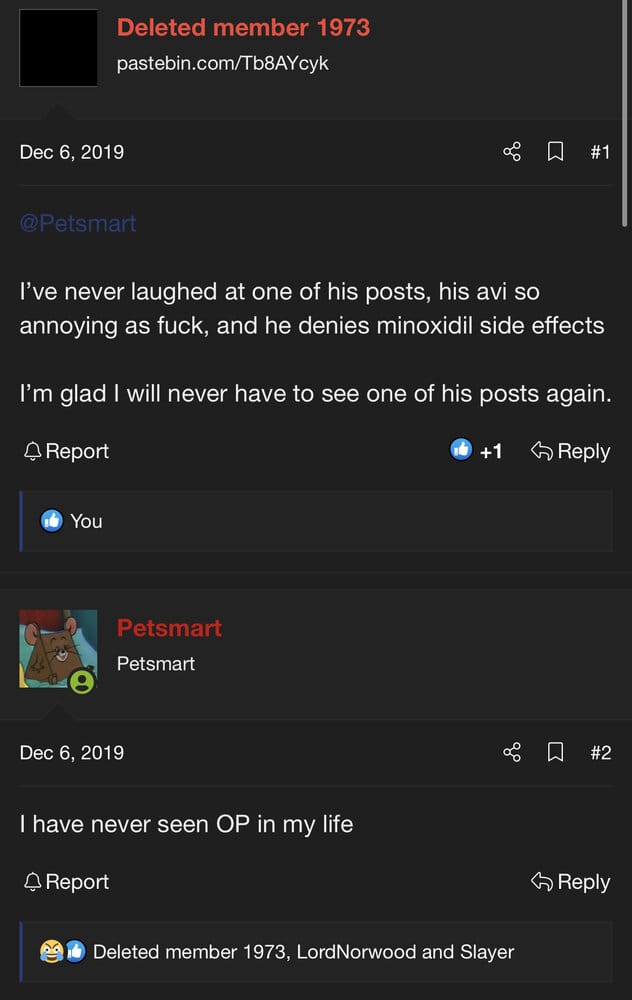The height and width of the screenshot is (1000, 632).
Task: Click the online status badge on Petsmart avatar
Action: tap(82, 682)
